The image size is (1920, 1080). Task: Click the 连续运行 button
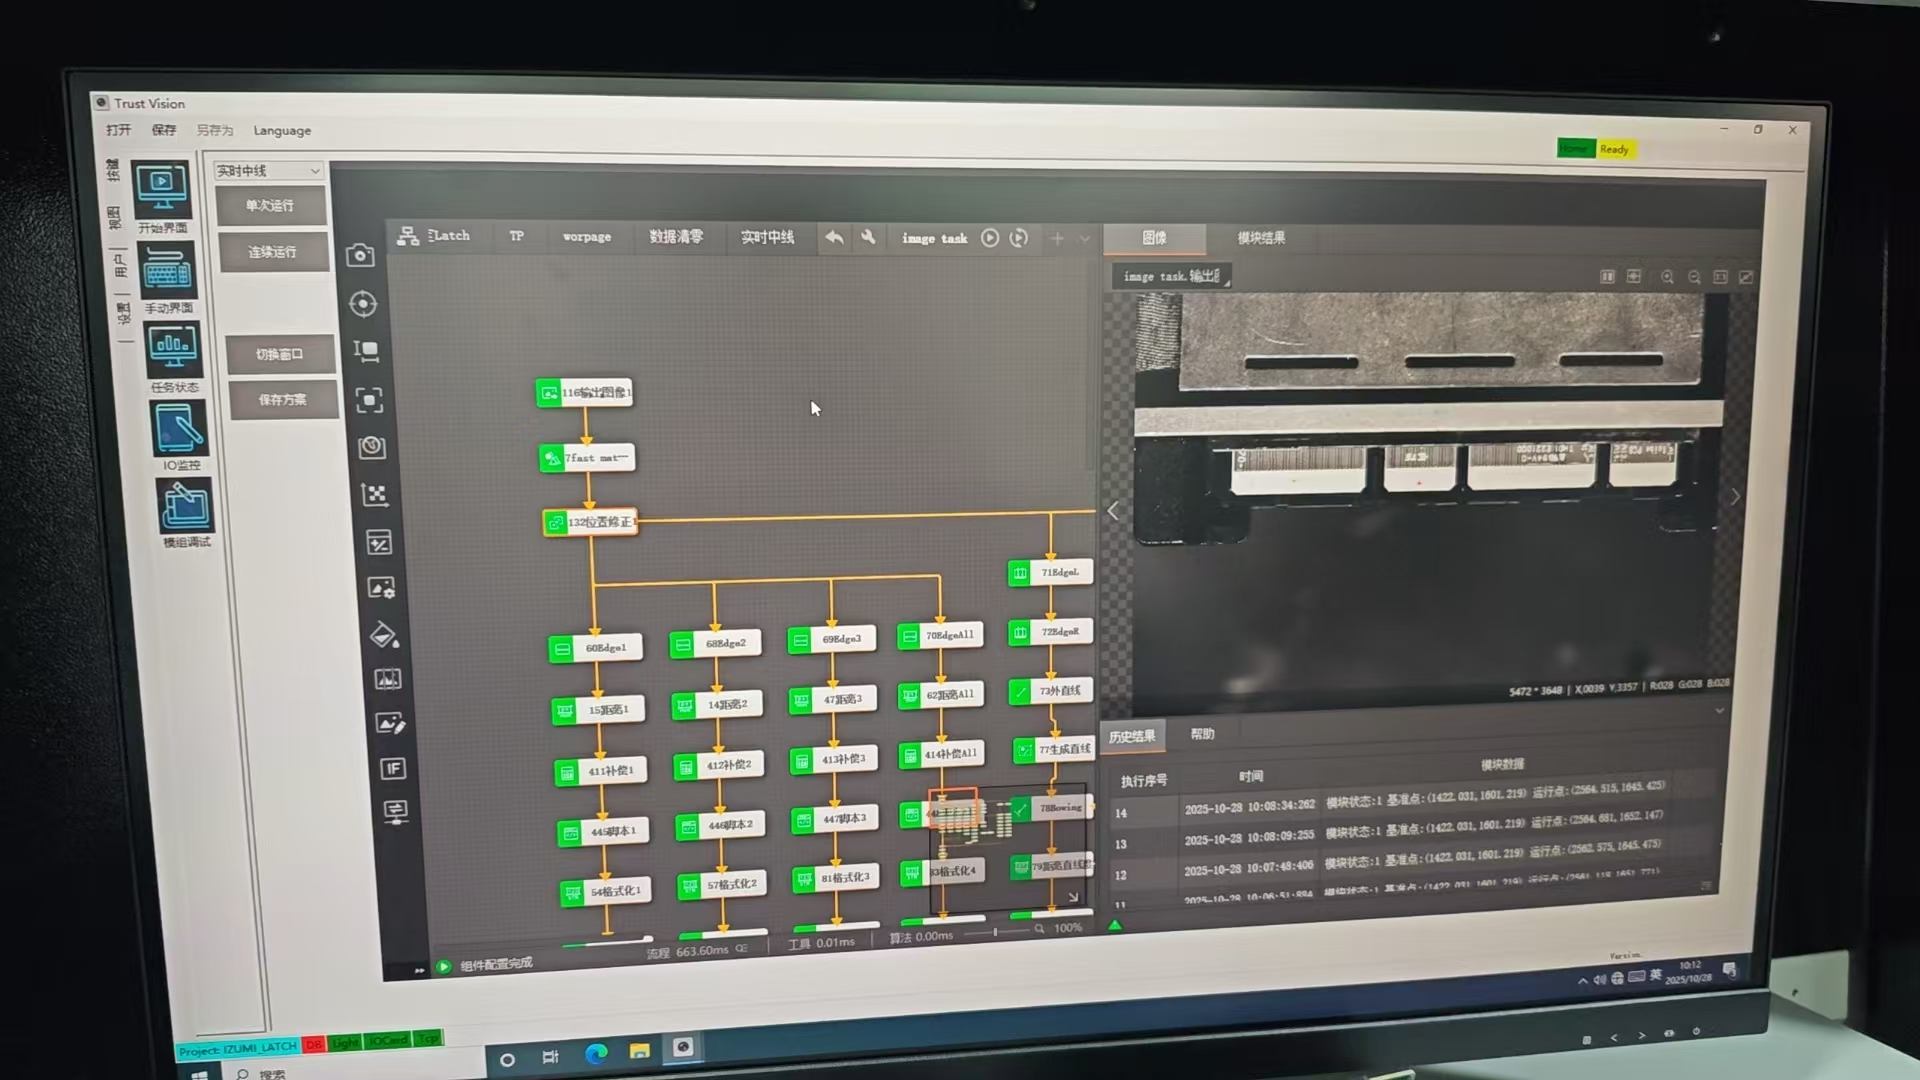(273, 252)
